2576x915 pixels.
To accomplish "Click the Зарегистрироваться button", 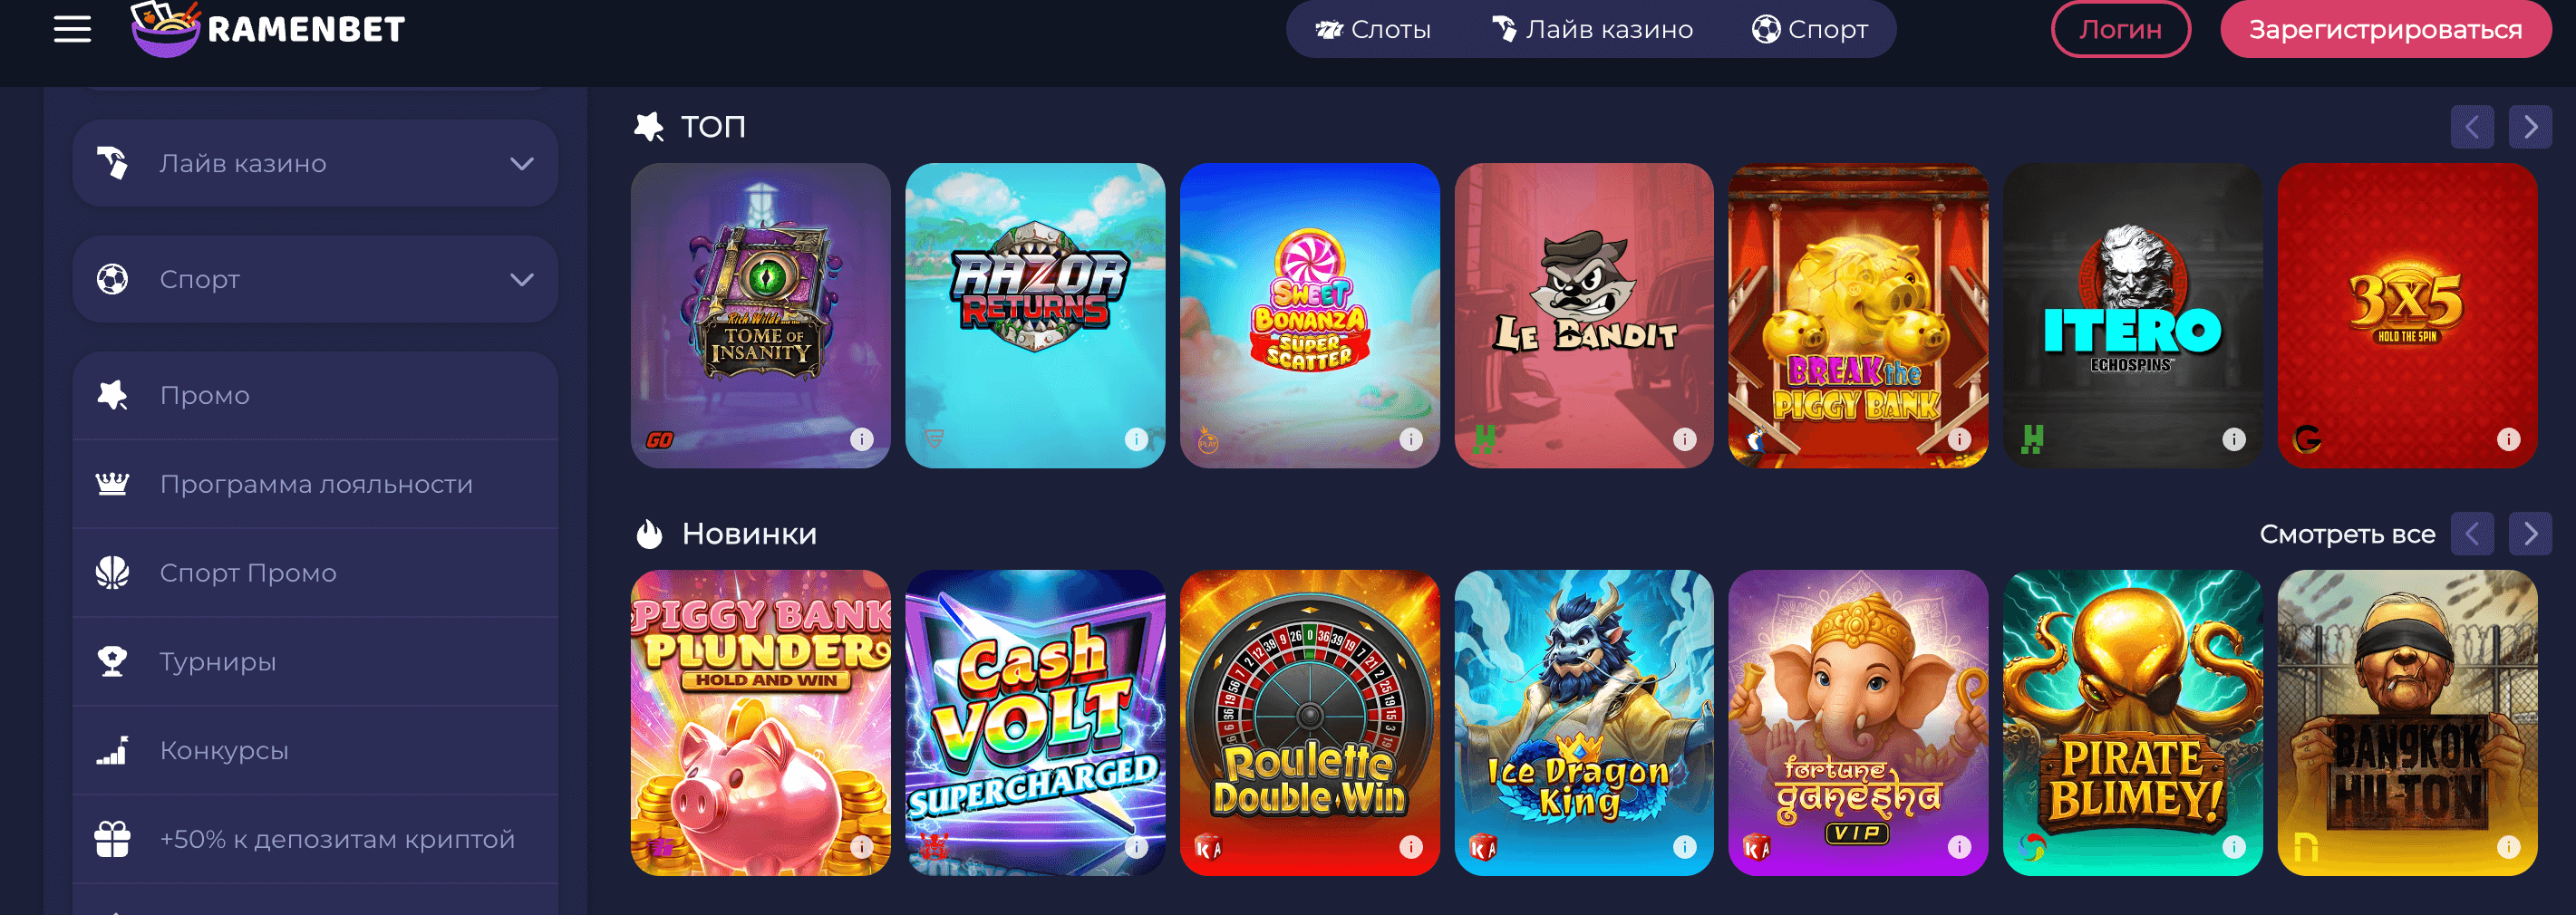I will pyautogui.click(x=2385, y=29).
